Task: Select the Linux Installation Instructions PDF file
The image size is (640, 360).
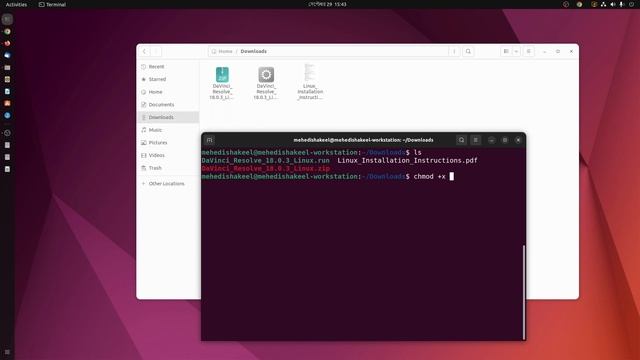Action: pos(310,82)
